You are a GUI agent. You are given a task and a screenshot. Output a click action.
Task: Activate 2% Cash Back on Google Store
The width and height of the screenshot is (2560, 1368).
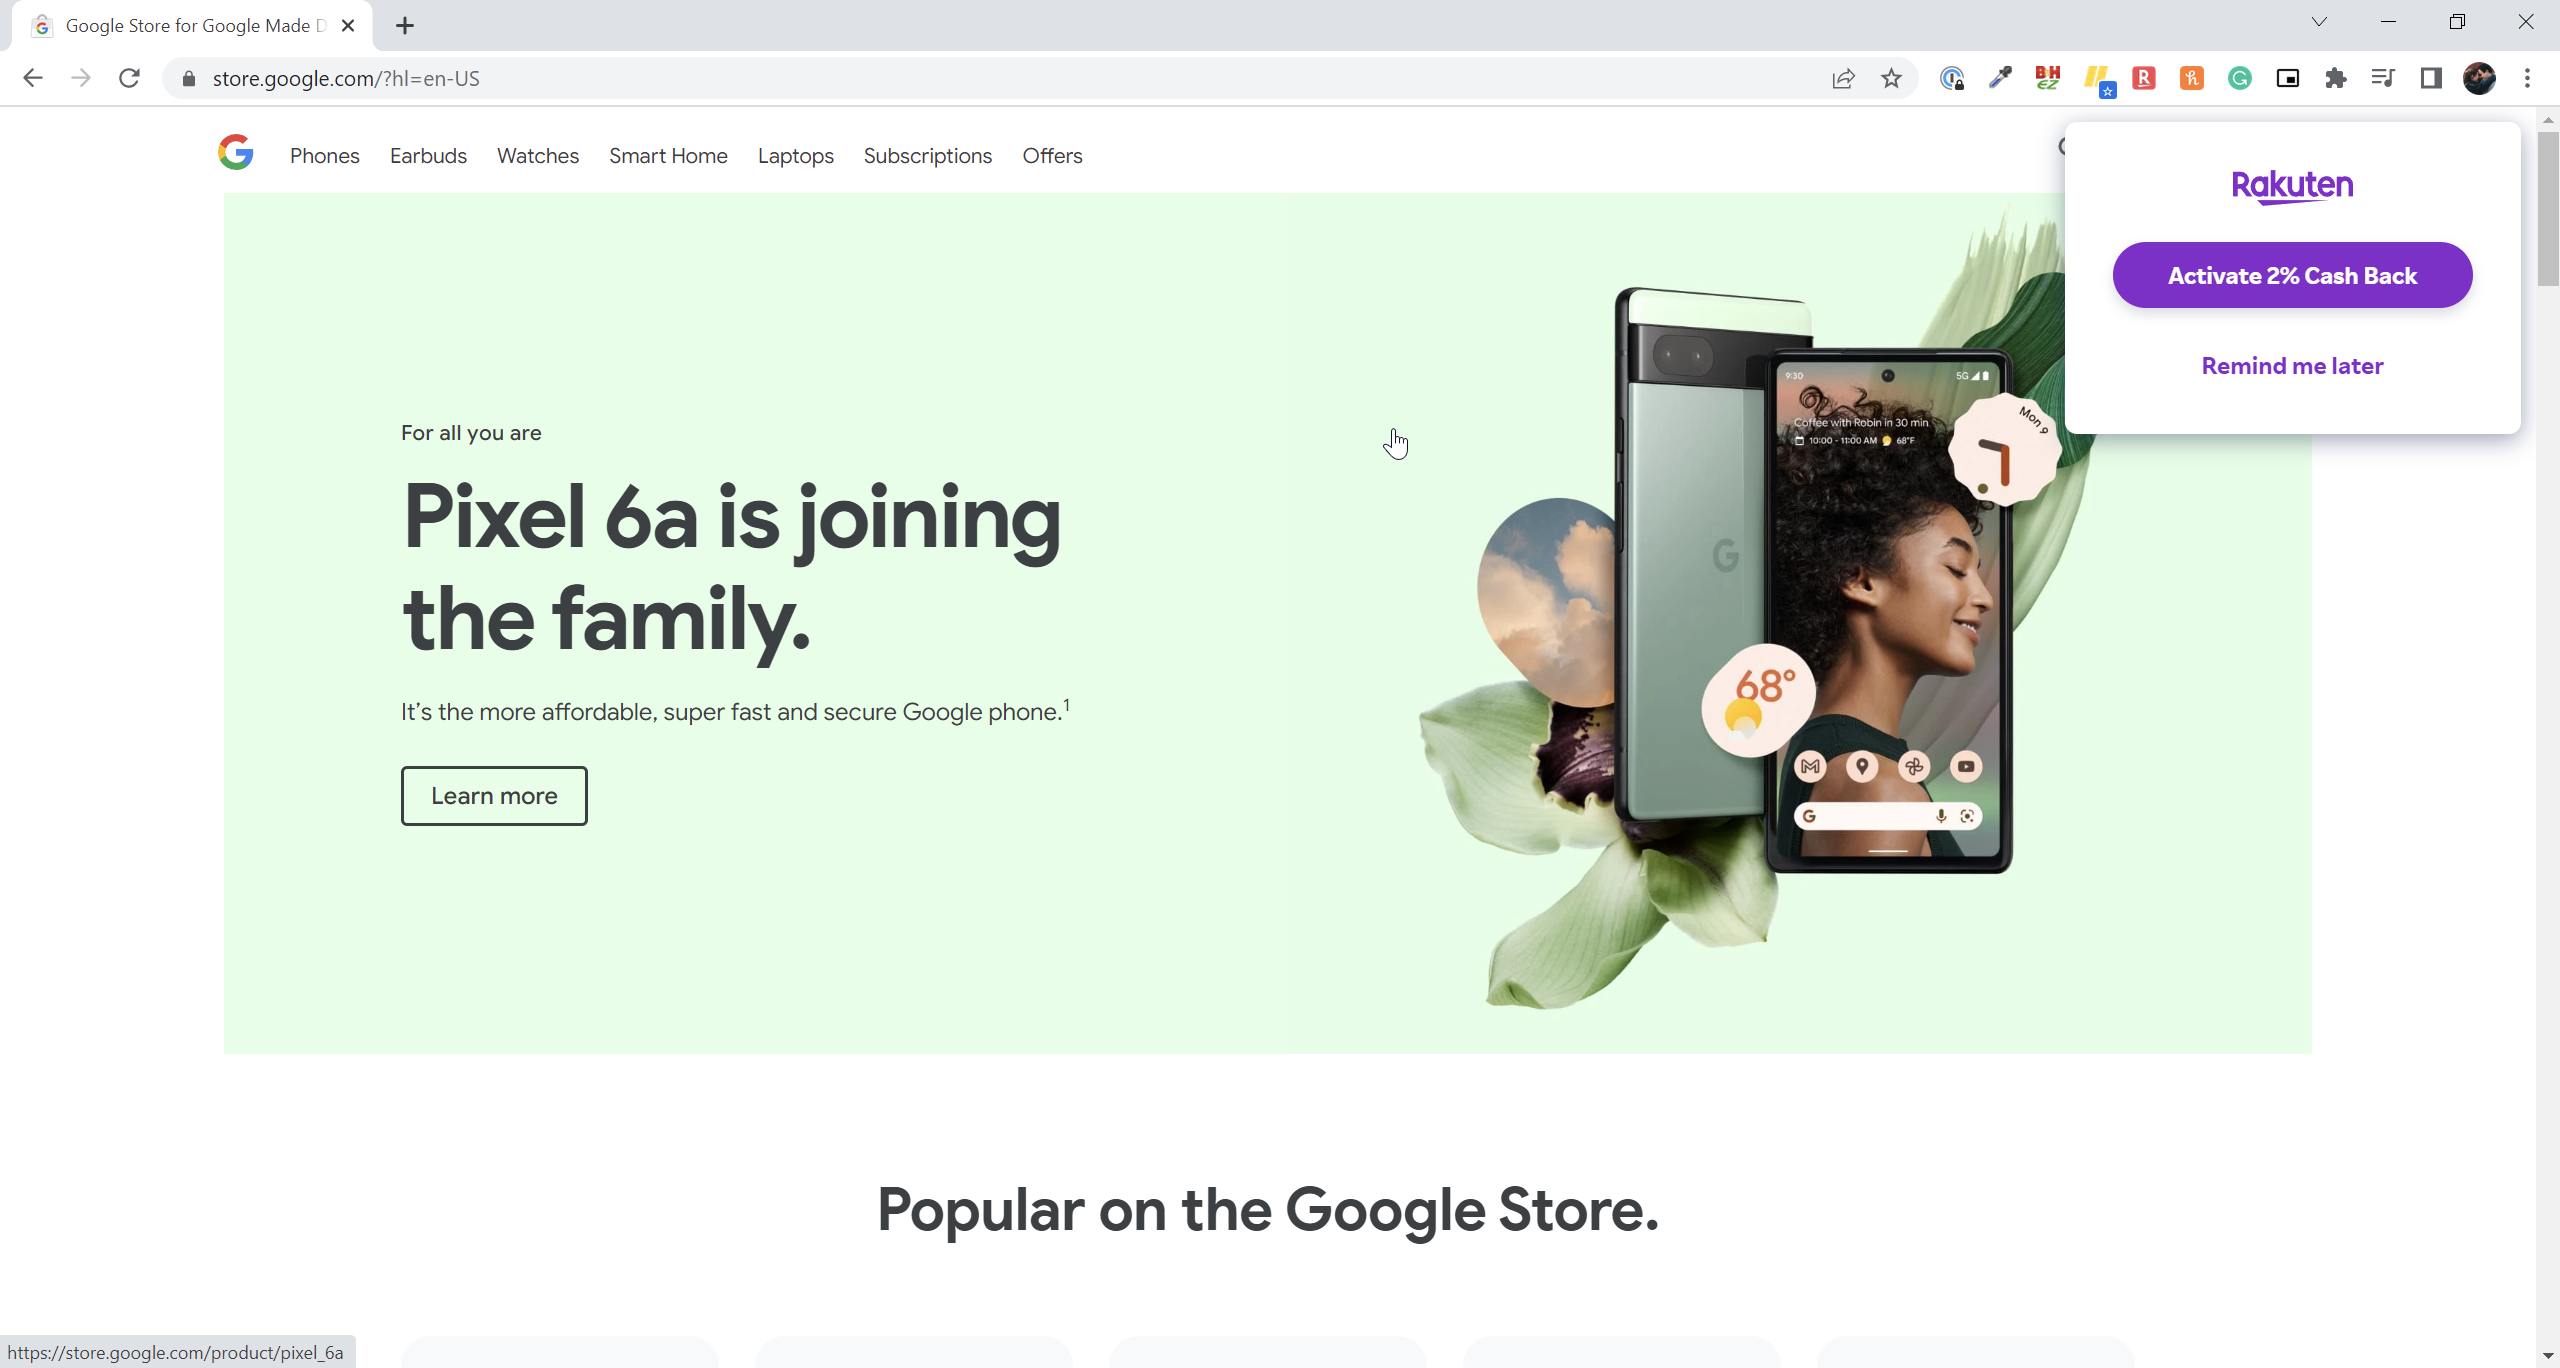click(x=2291, y=274)
